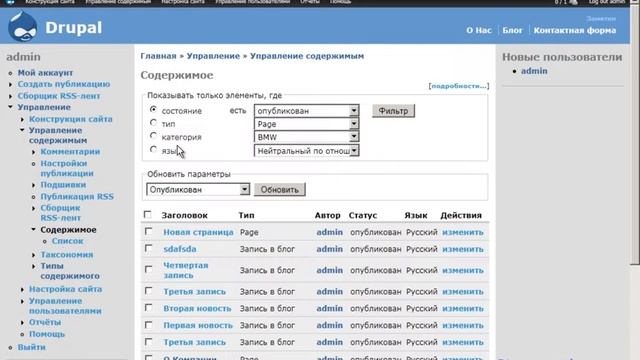Click изменить for Вторая новость row
Screen dimensions: 640x360
coord(463,309)
